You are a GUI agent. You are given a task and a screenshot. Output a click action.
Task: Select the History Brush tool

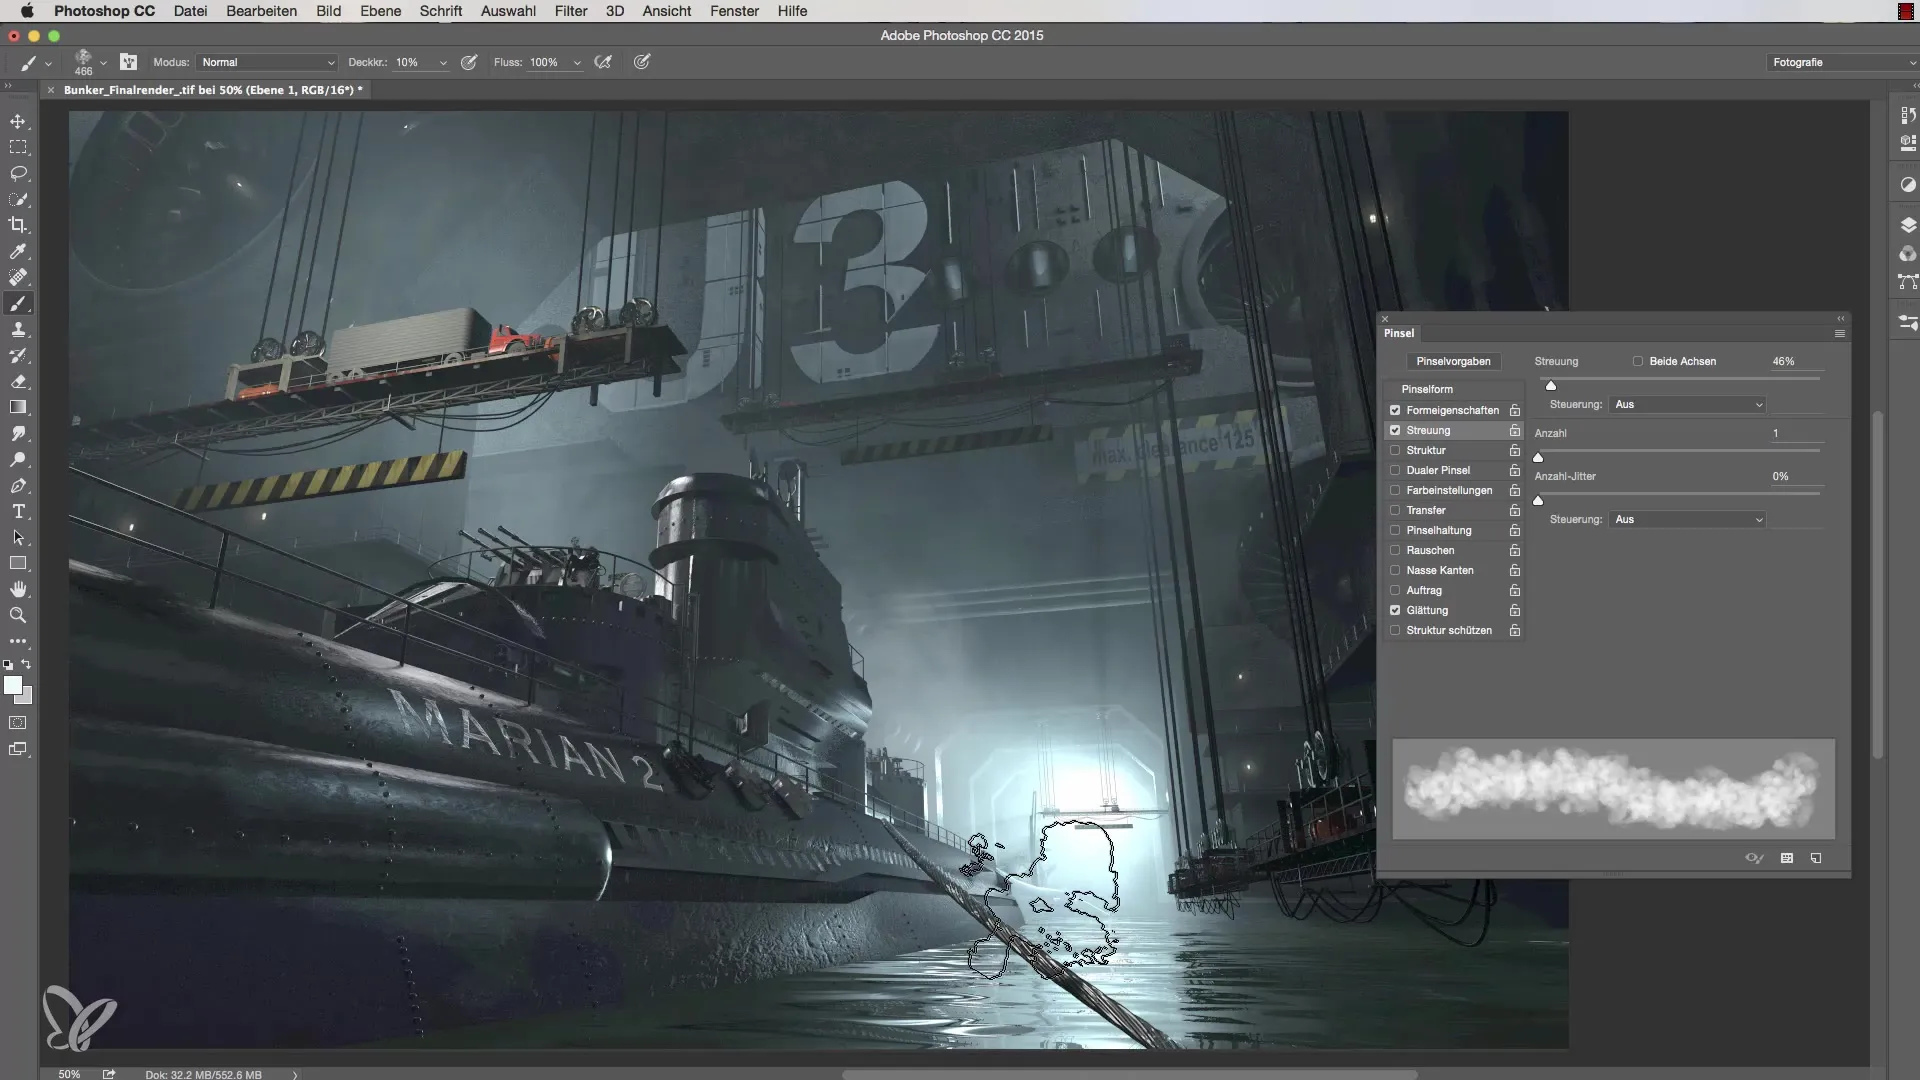[18, 356]
